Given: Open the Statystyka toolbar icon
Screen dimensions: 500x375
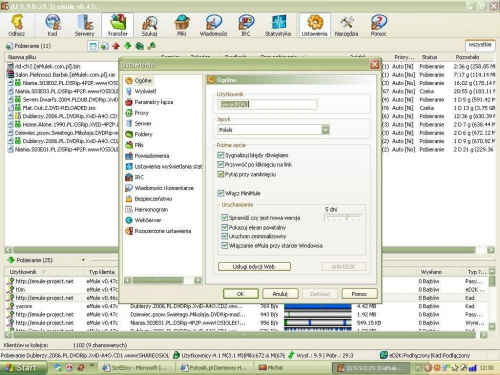Looking at the screenshot, I should click(278, 25).
